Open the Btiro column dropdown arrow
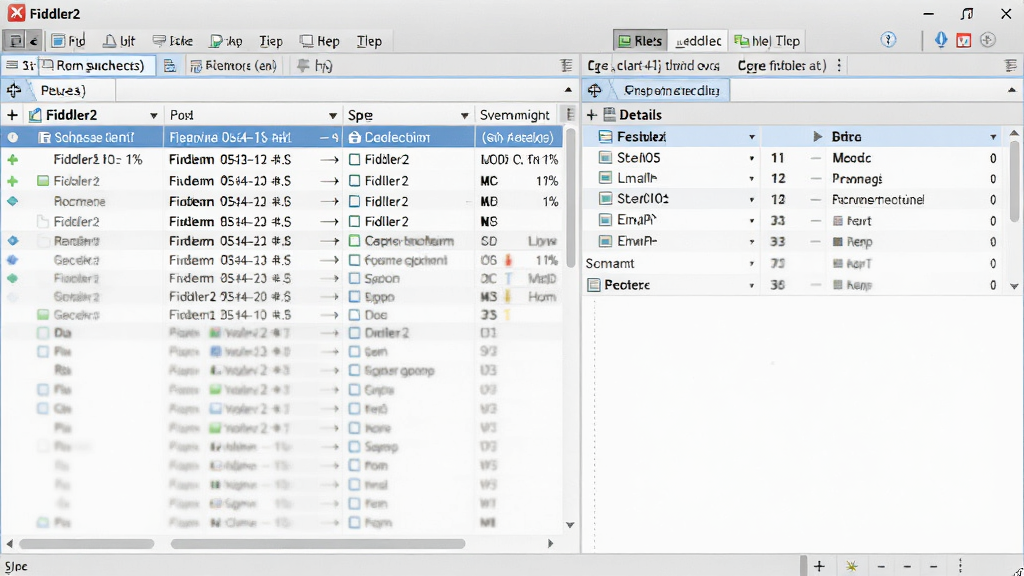Viewport: 1024px width, 576px height. coord(993,137)
